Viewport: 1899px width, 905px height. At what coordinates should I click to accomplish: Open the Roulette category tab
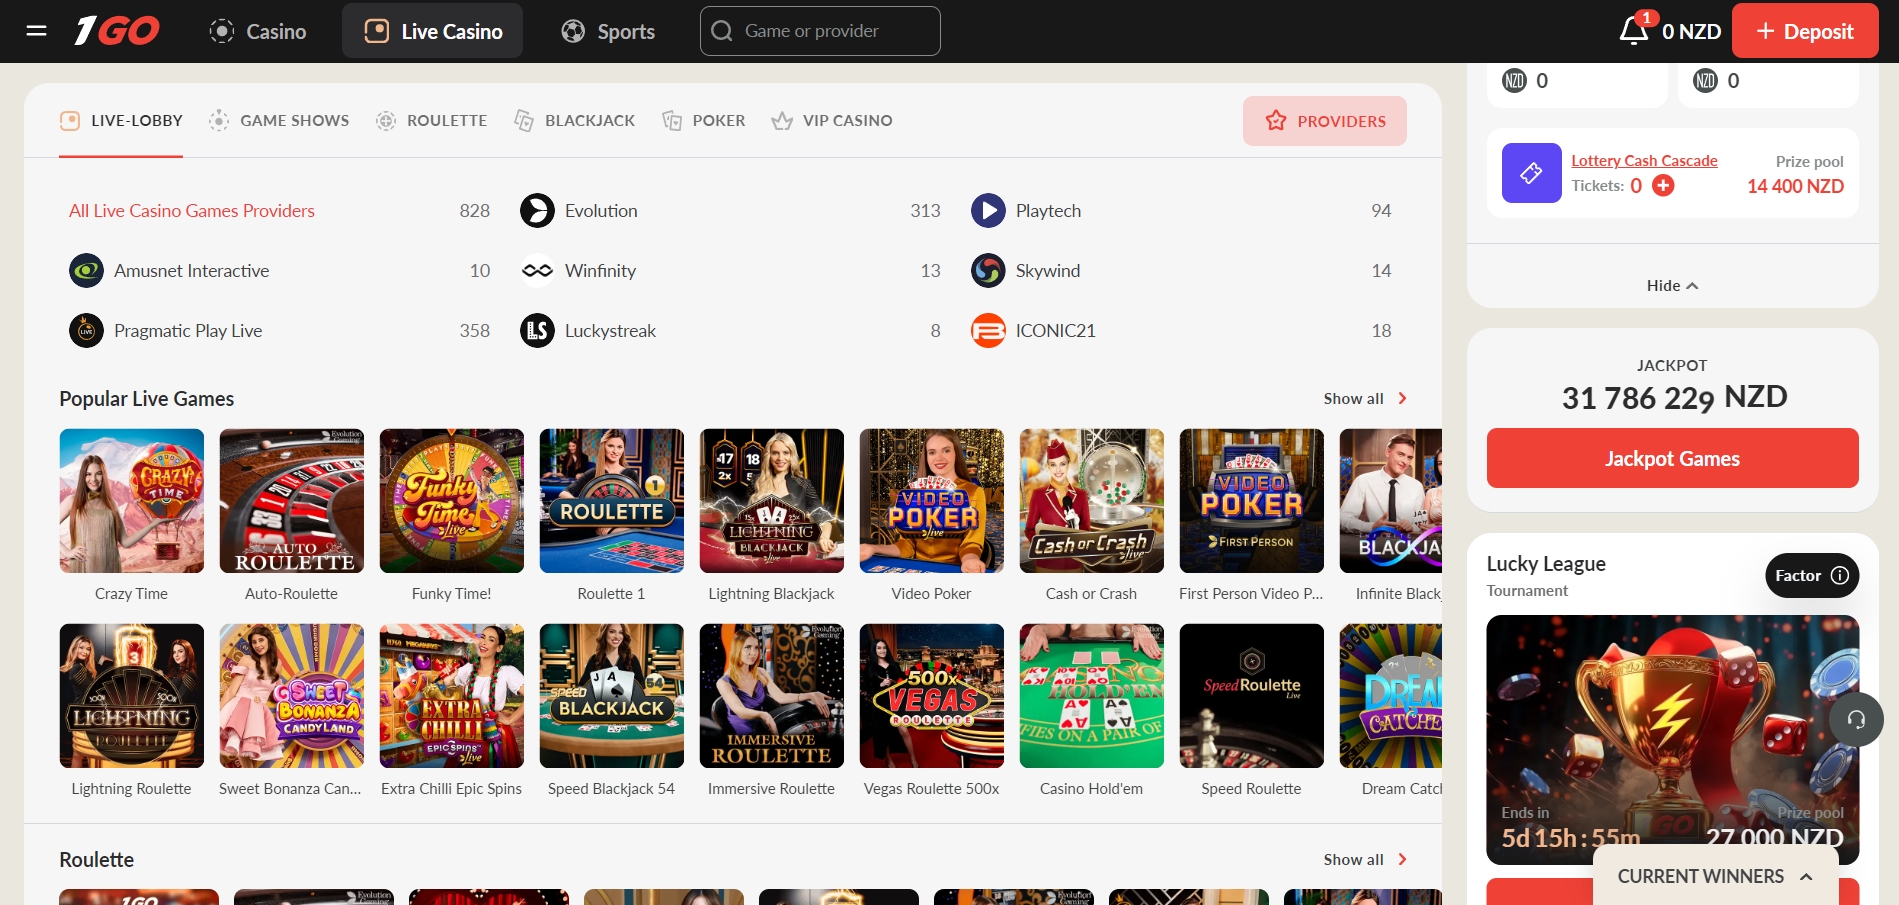tap(431, 121)
